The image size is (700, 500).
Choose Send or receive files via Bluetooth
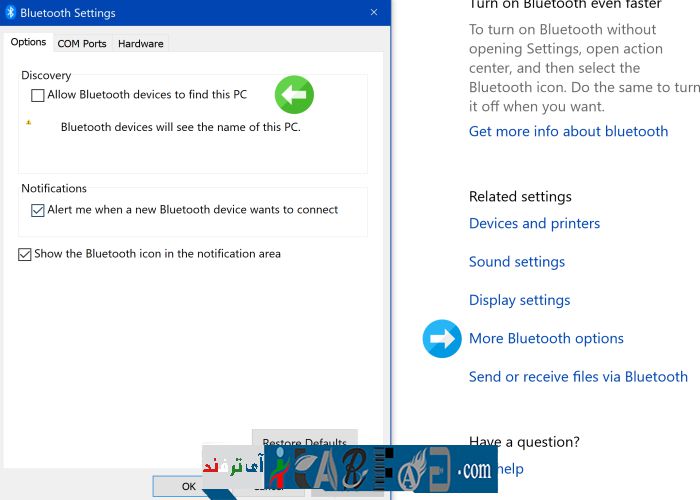(x=578, y=377)
